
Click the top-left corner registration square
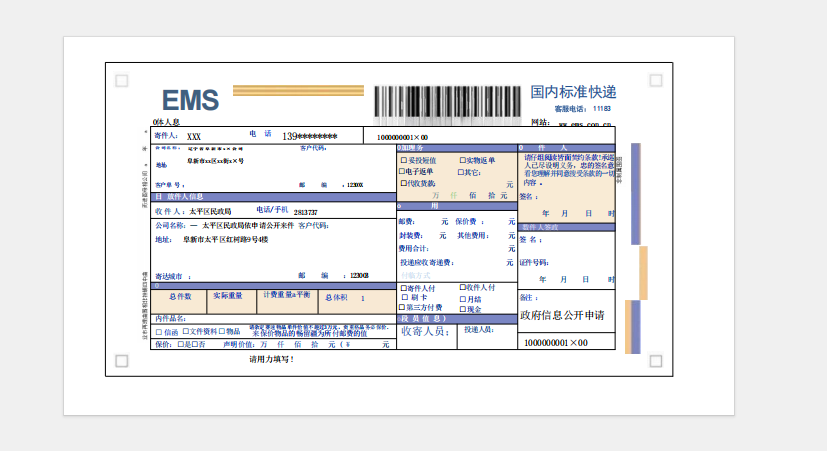(x=122, y=81)
